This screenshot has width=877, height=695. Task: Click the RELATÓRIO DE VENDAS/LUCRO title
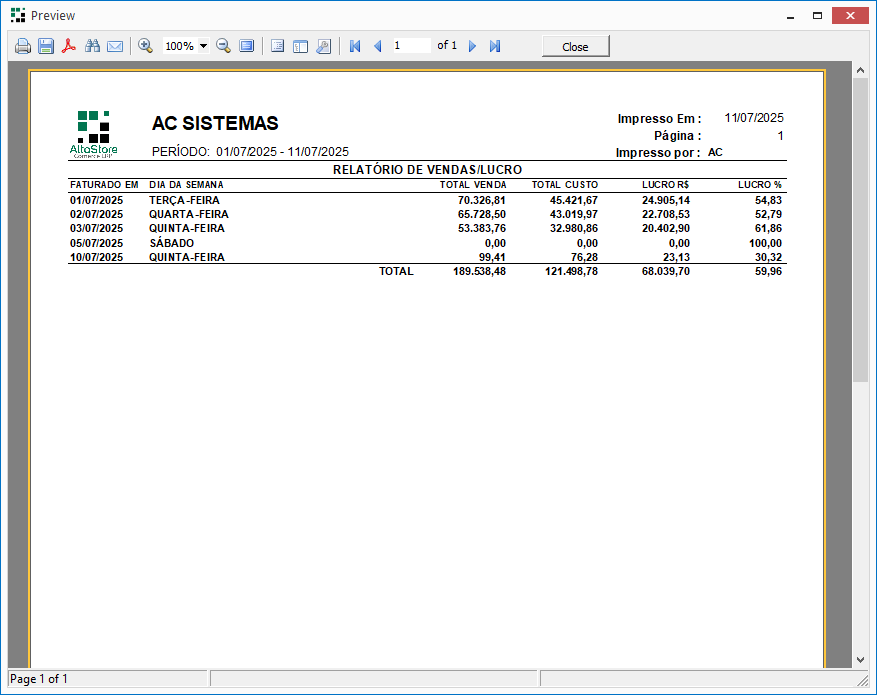pos(427,169)
